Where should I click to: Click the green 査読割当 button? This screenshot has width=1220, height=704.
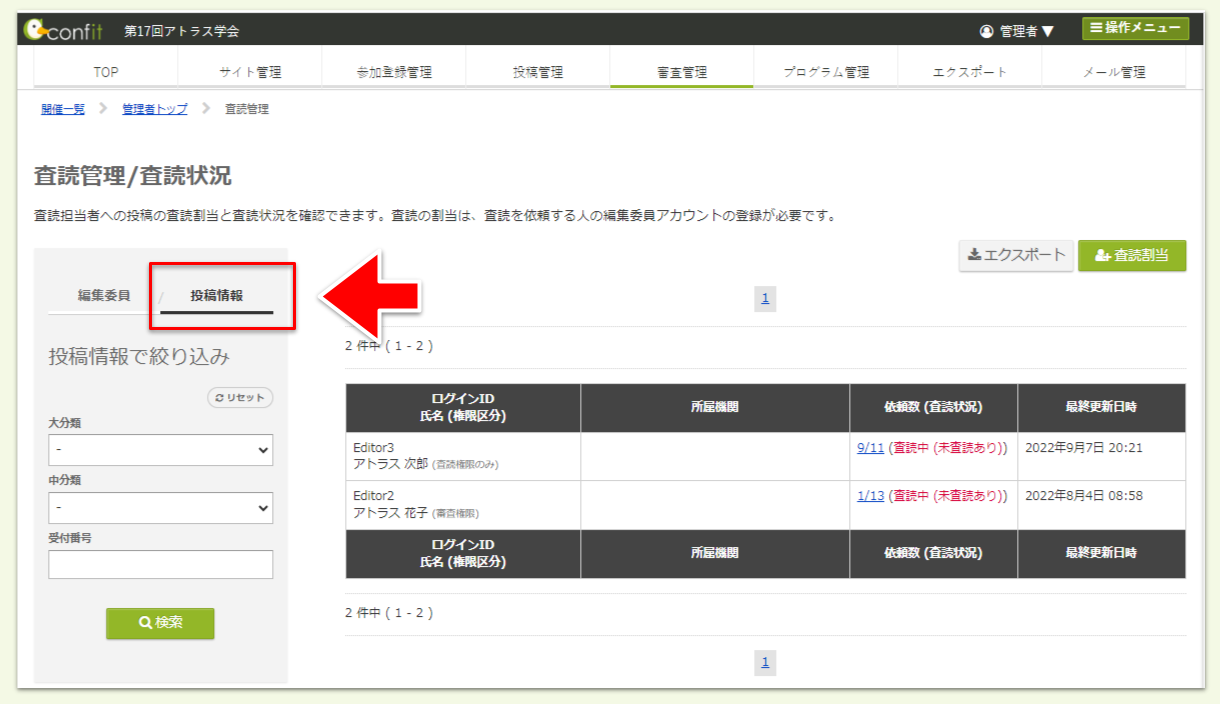pyautogui.click(x=1132, y=255)
